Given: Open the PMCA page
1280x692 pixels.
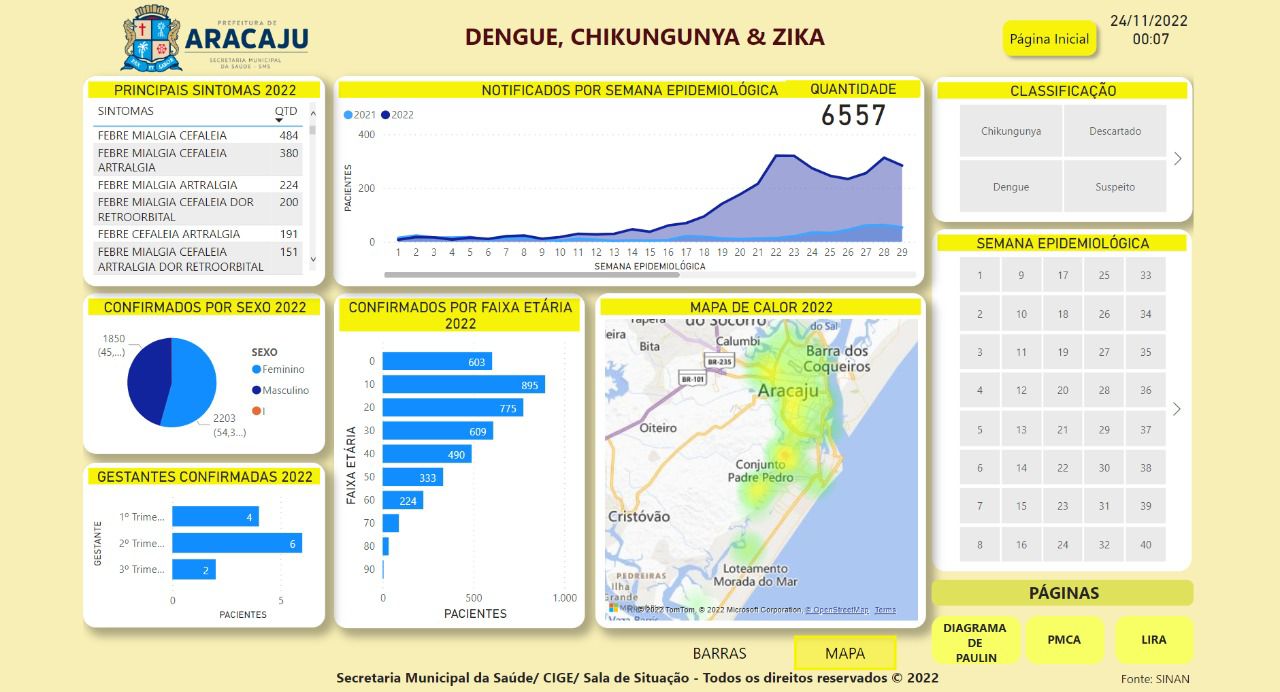Looking at the screenshot, I should click(1064, 640).
